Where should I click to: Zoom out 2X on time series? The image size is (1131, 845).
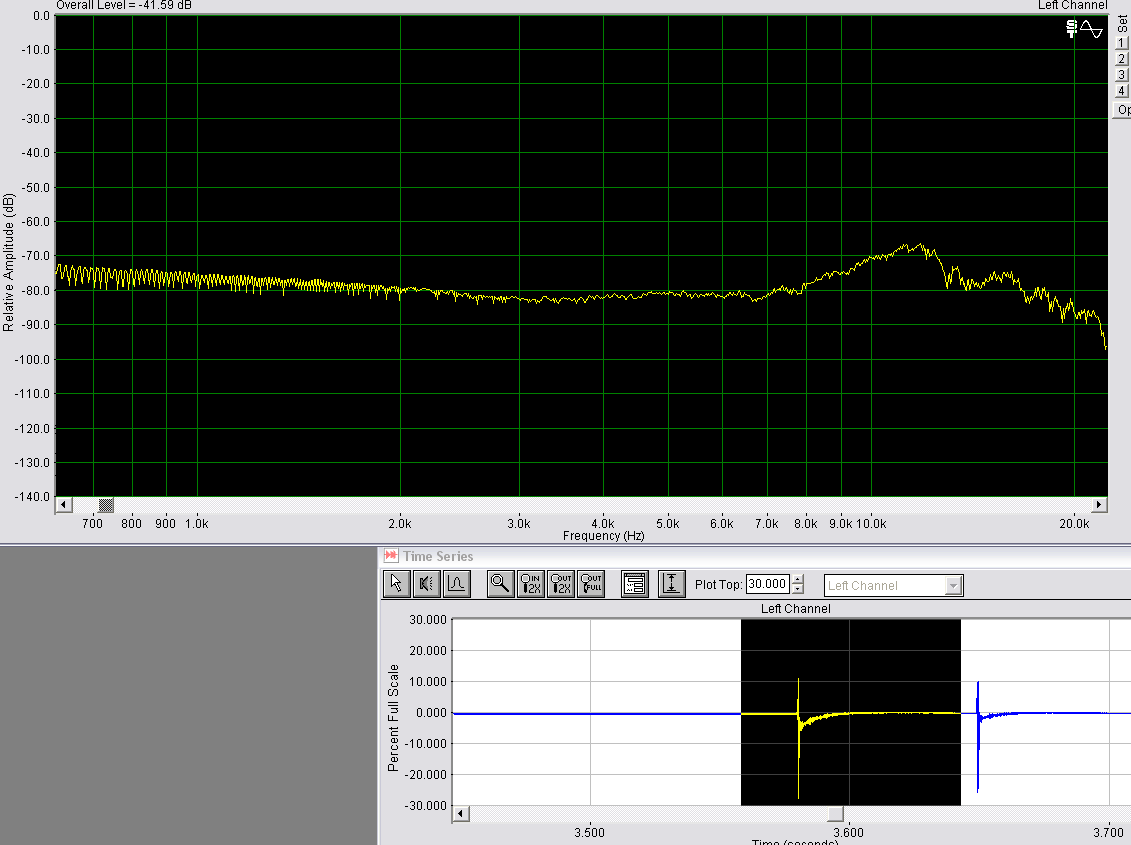coord(561,584)
